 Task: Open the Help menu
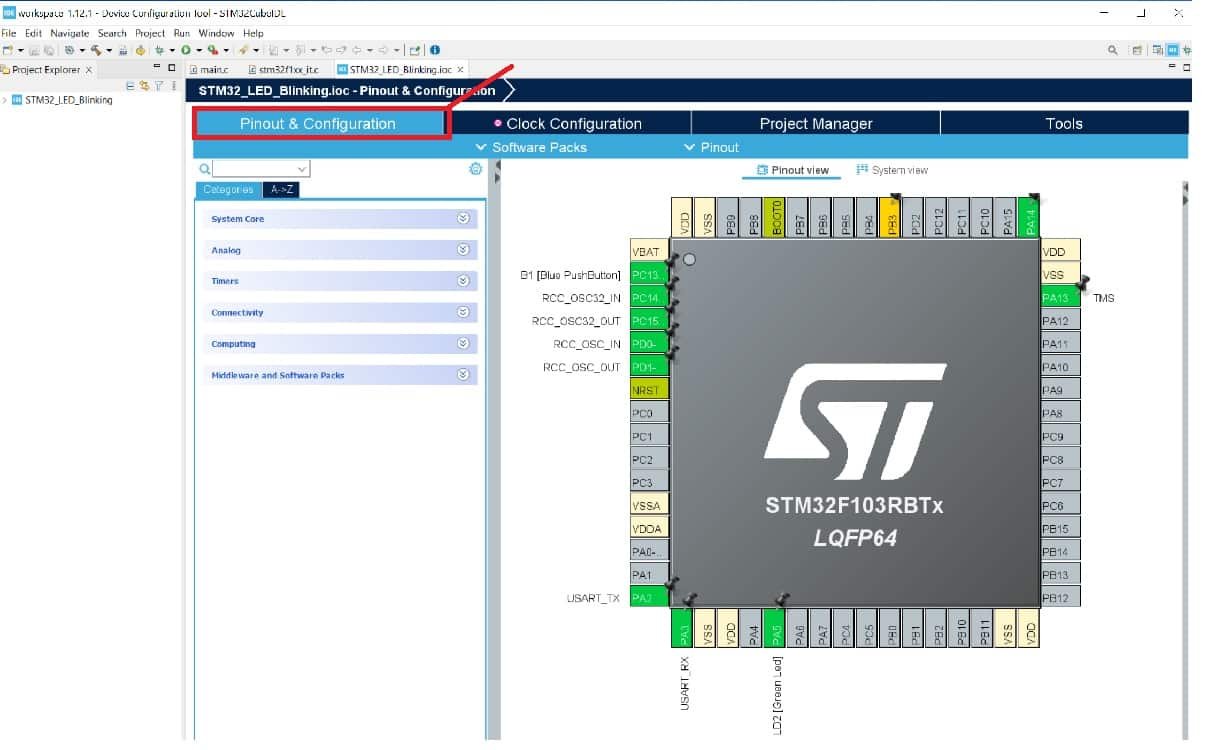(x=253, y=33)
